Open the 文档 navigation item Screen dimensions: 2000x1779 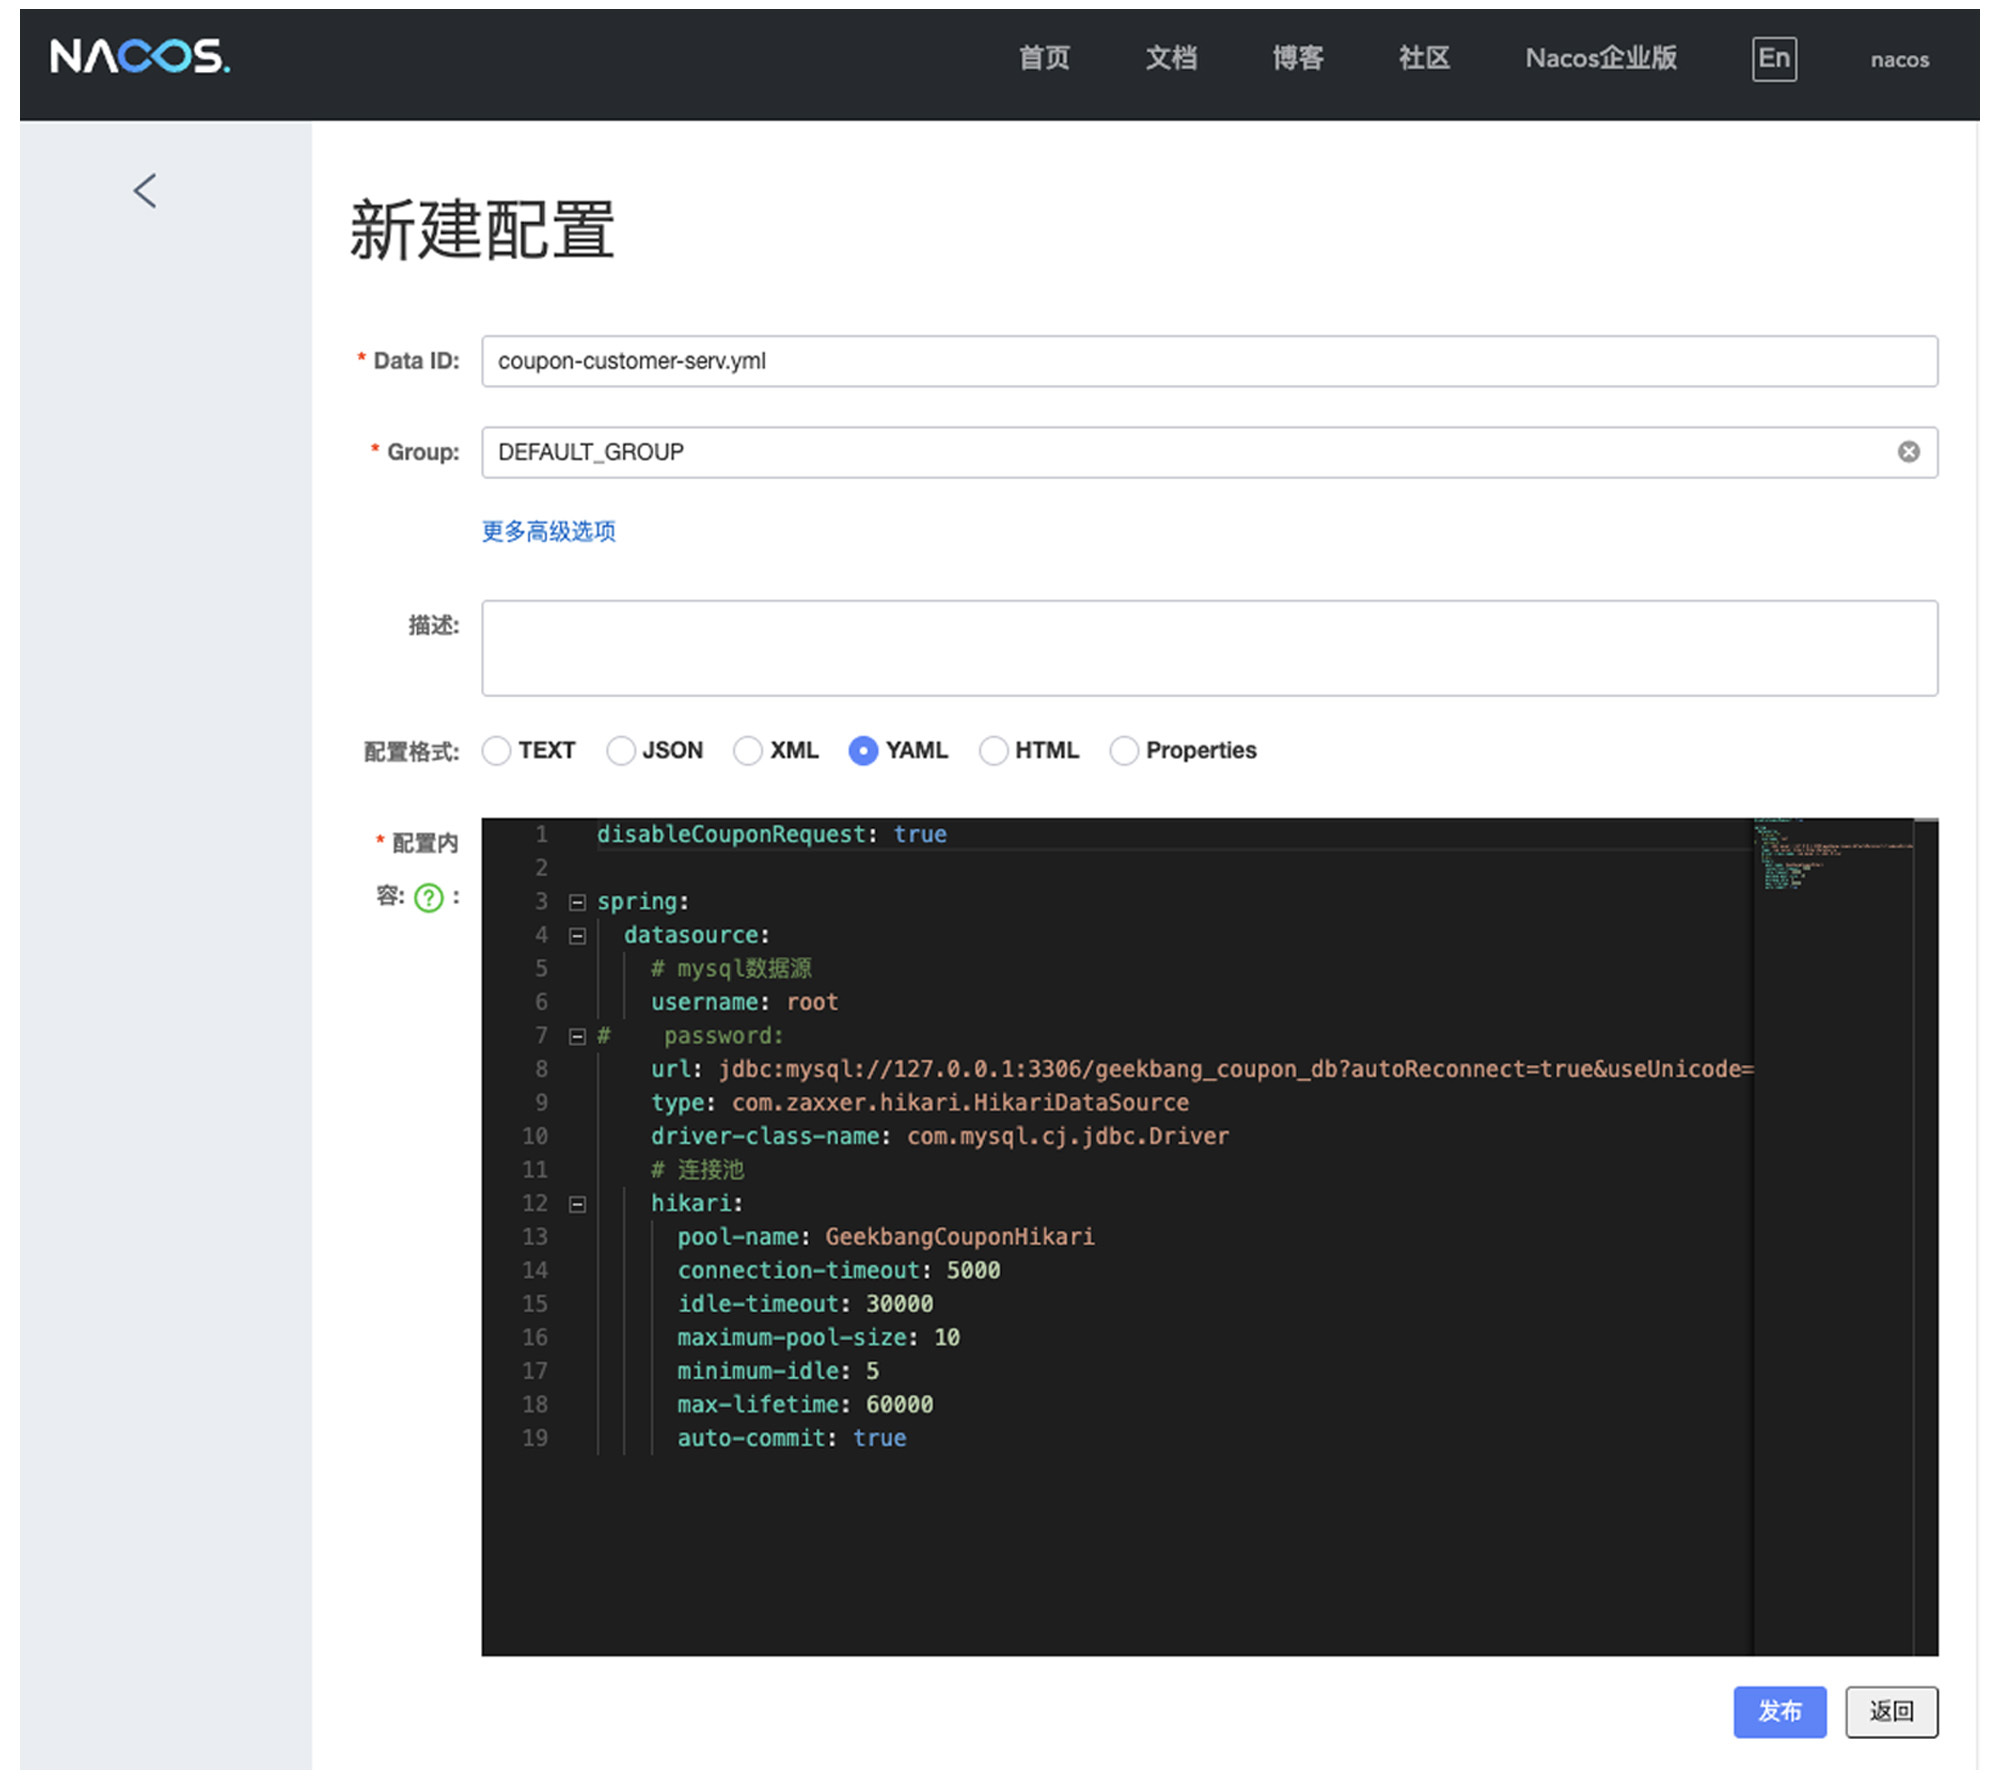[1171, 57]
